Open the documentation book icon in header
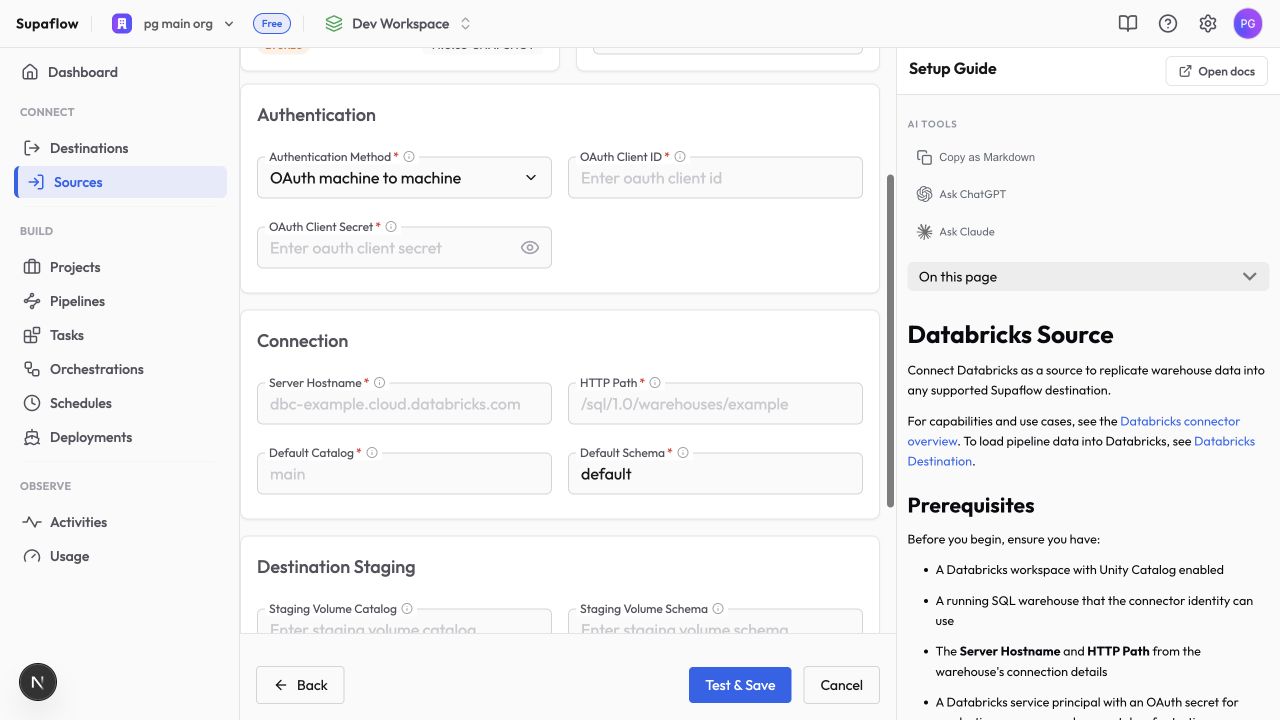This screenshot has height=720, width=1280. (1128, 23)
